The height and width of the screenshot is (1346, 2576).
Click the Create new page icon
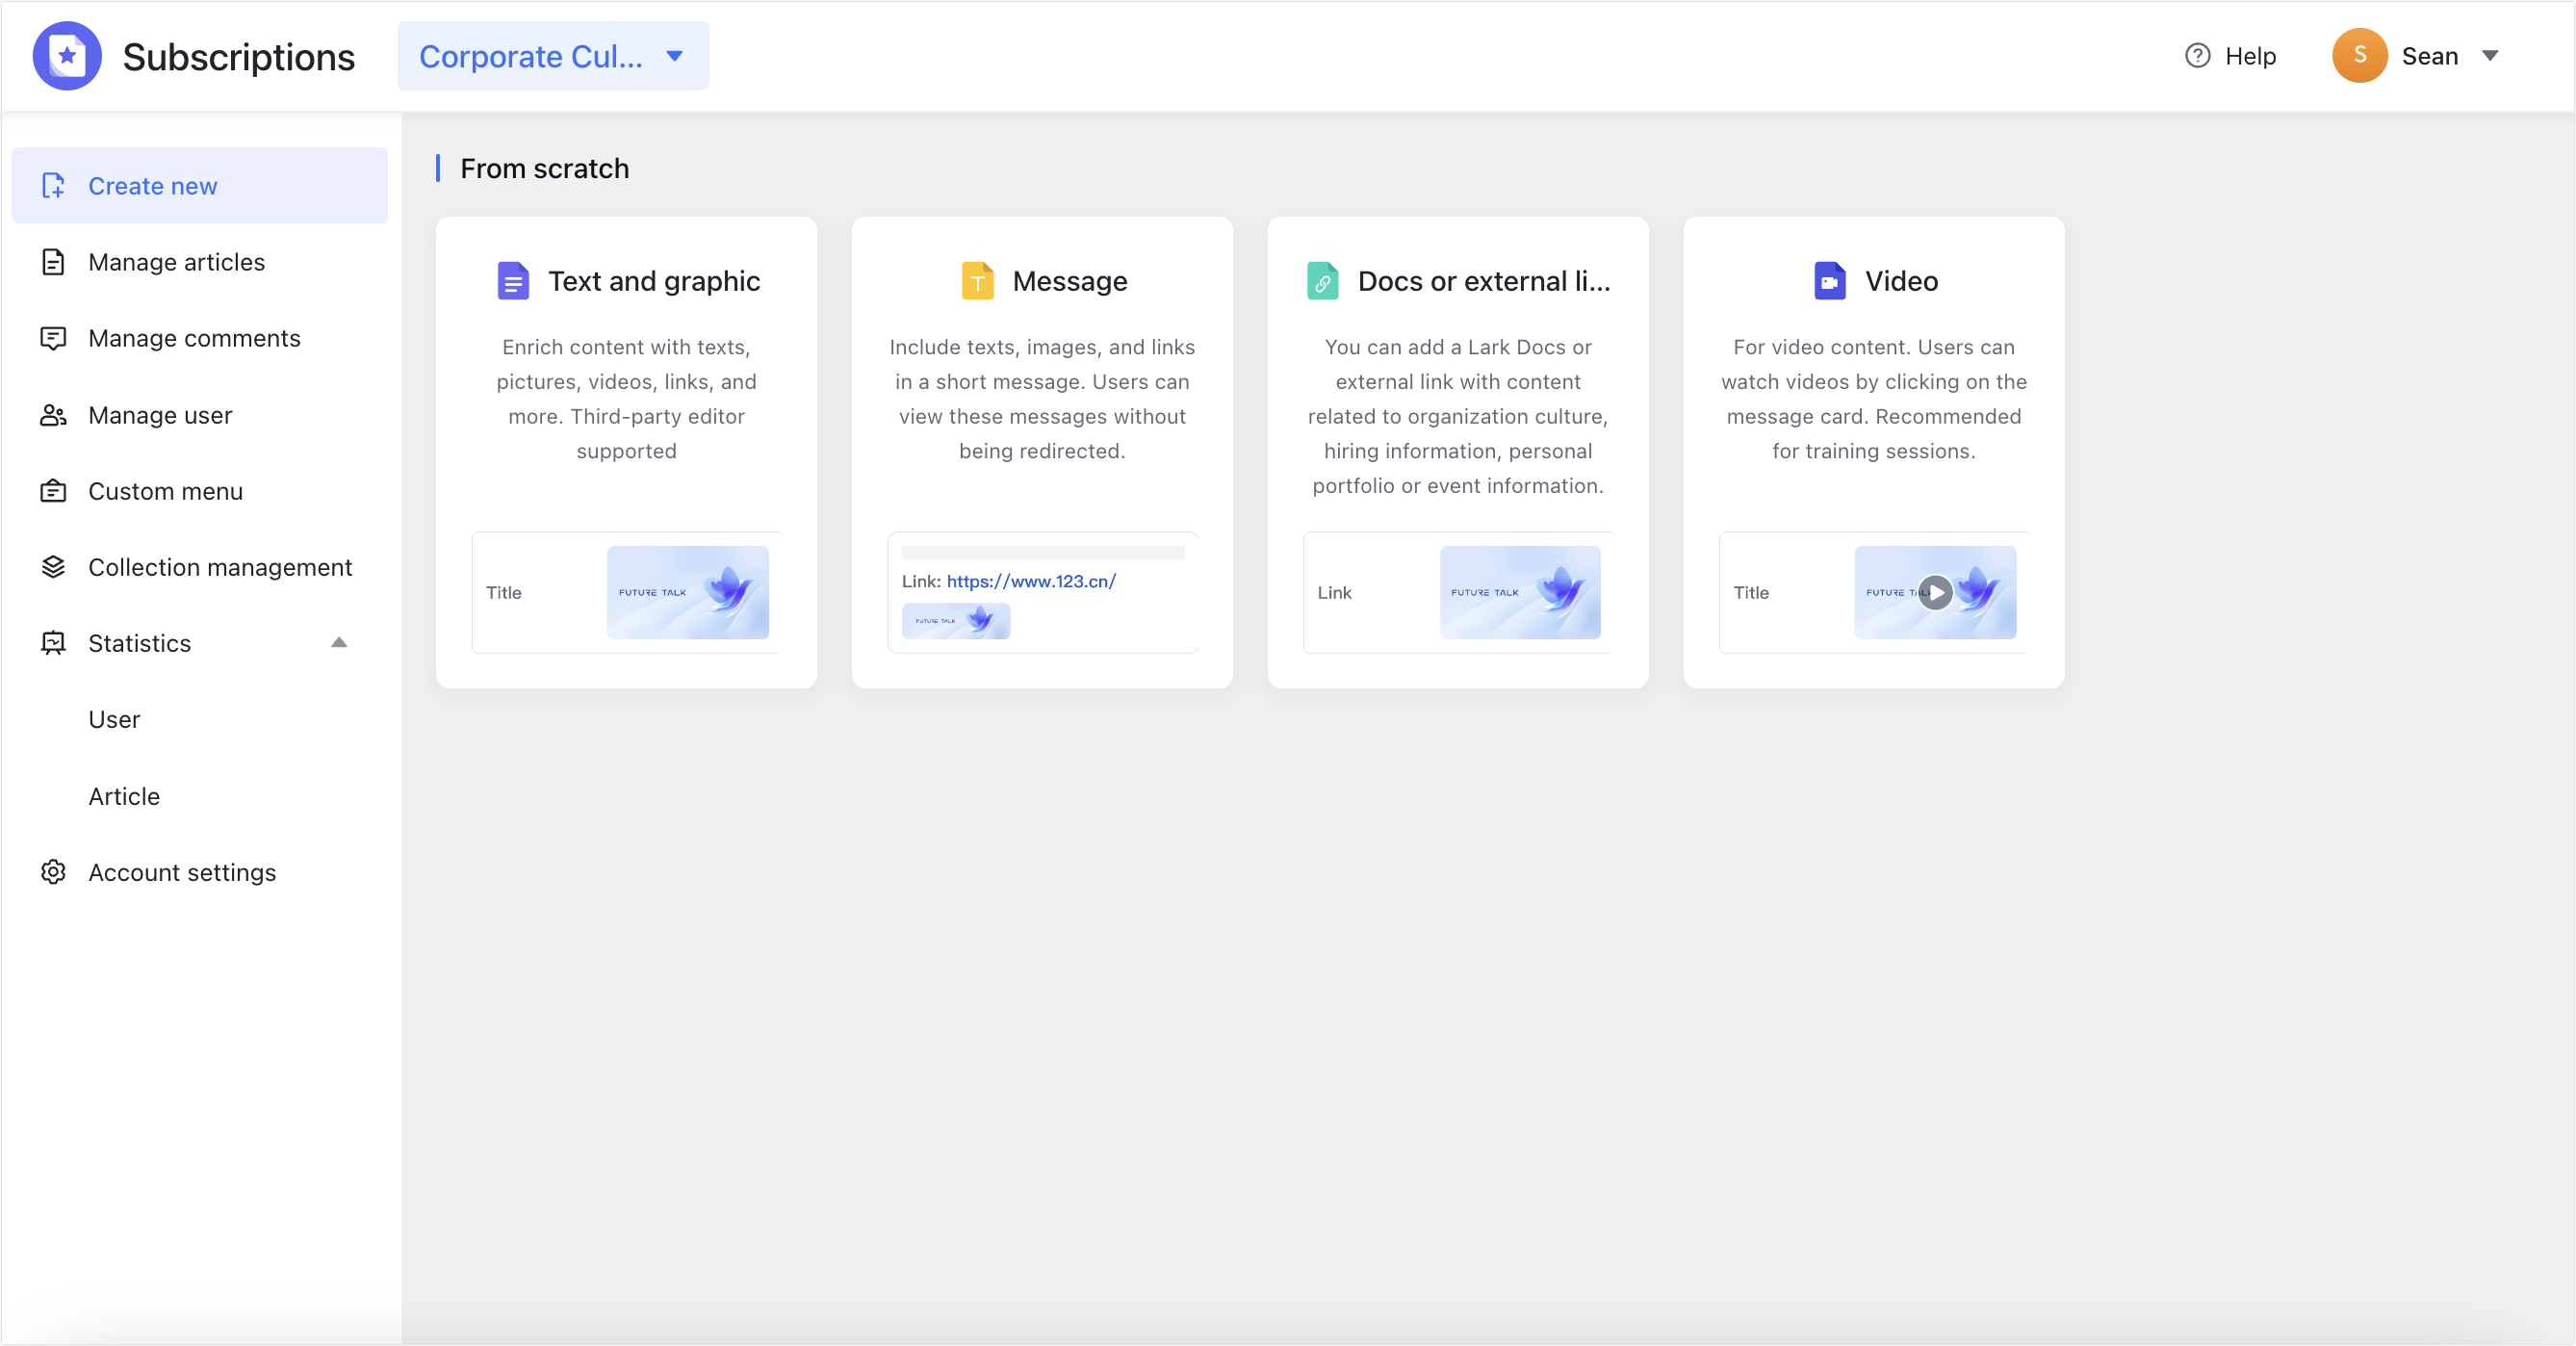coord(53,186)
